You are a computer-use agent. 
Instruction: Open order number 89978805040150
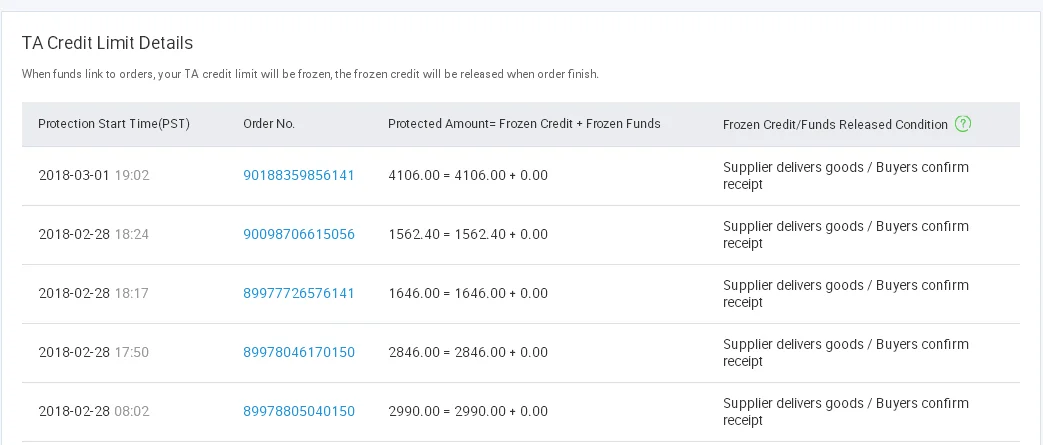[298, 412]
